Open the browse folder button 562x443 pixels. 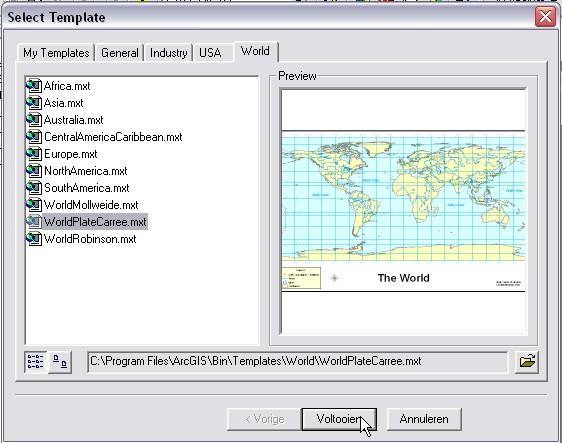click(527, 361)
